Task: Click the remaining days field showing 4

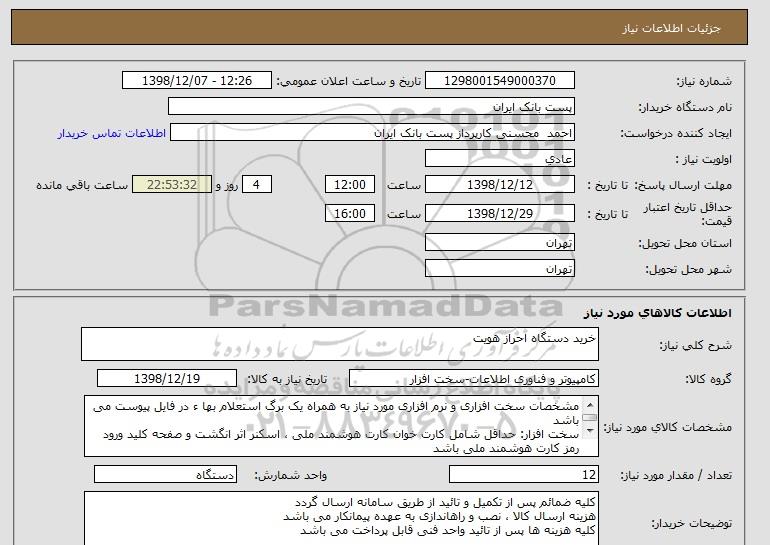Action: pos(257,185)
